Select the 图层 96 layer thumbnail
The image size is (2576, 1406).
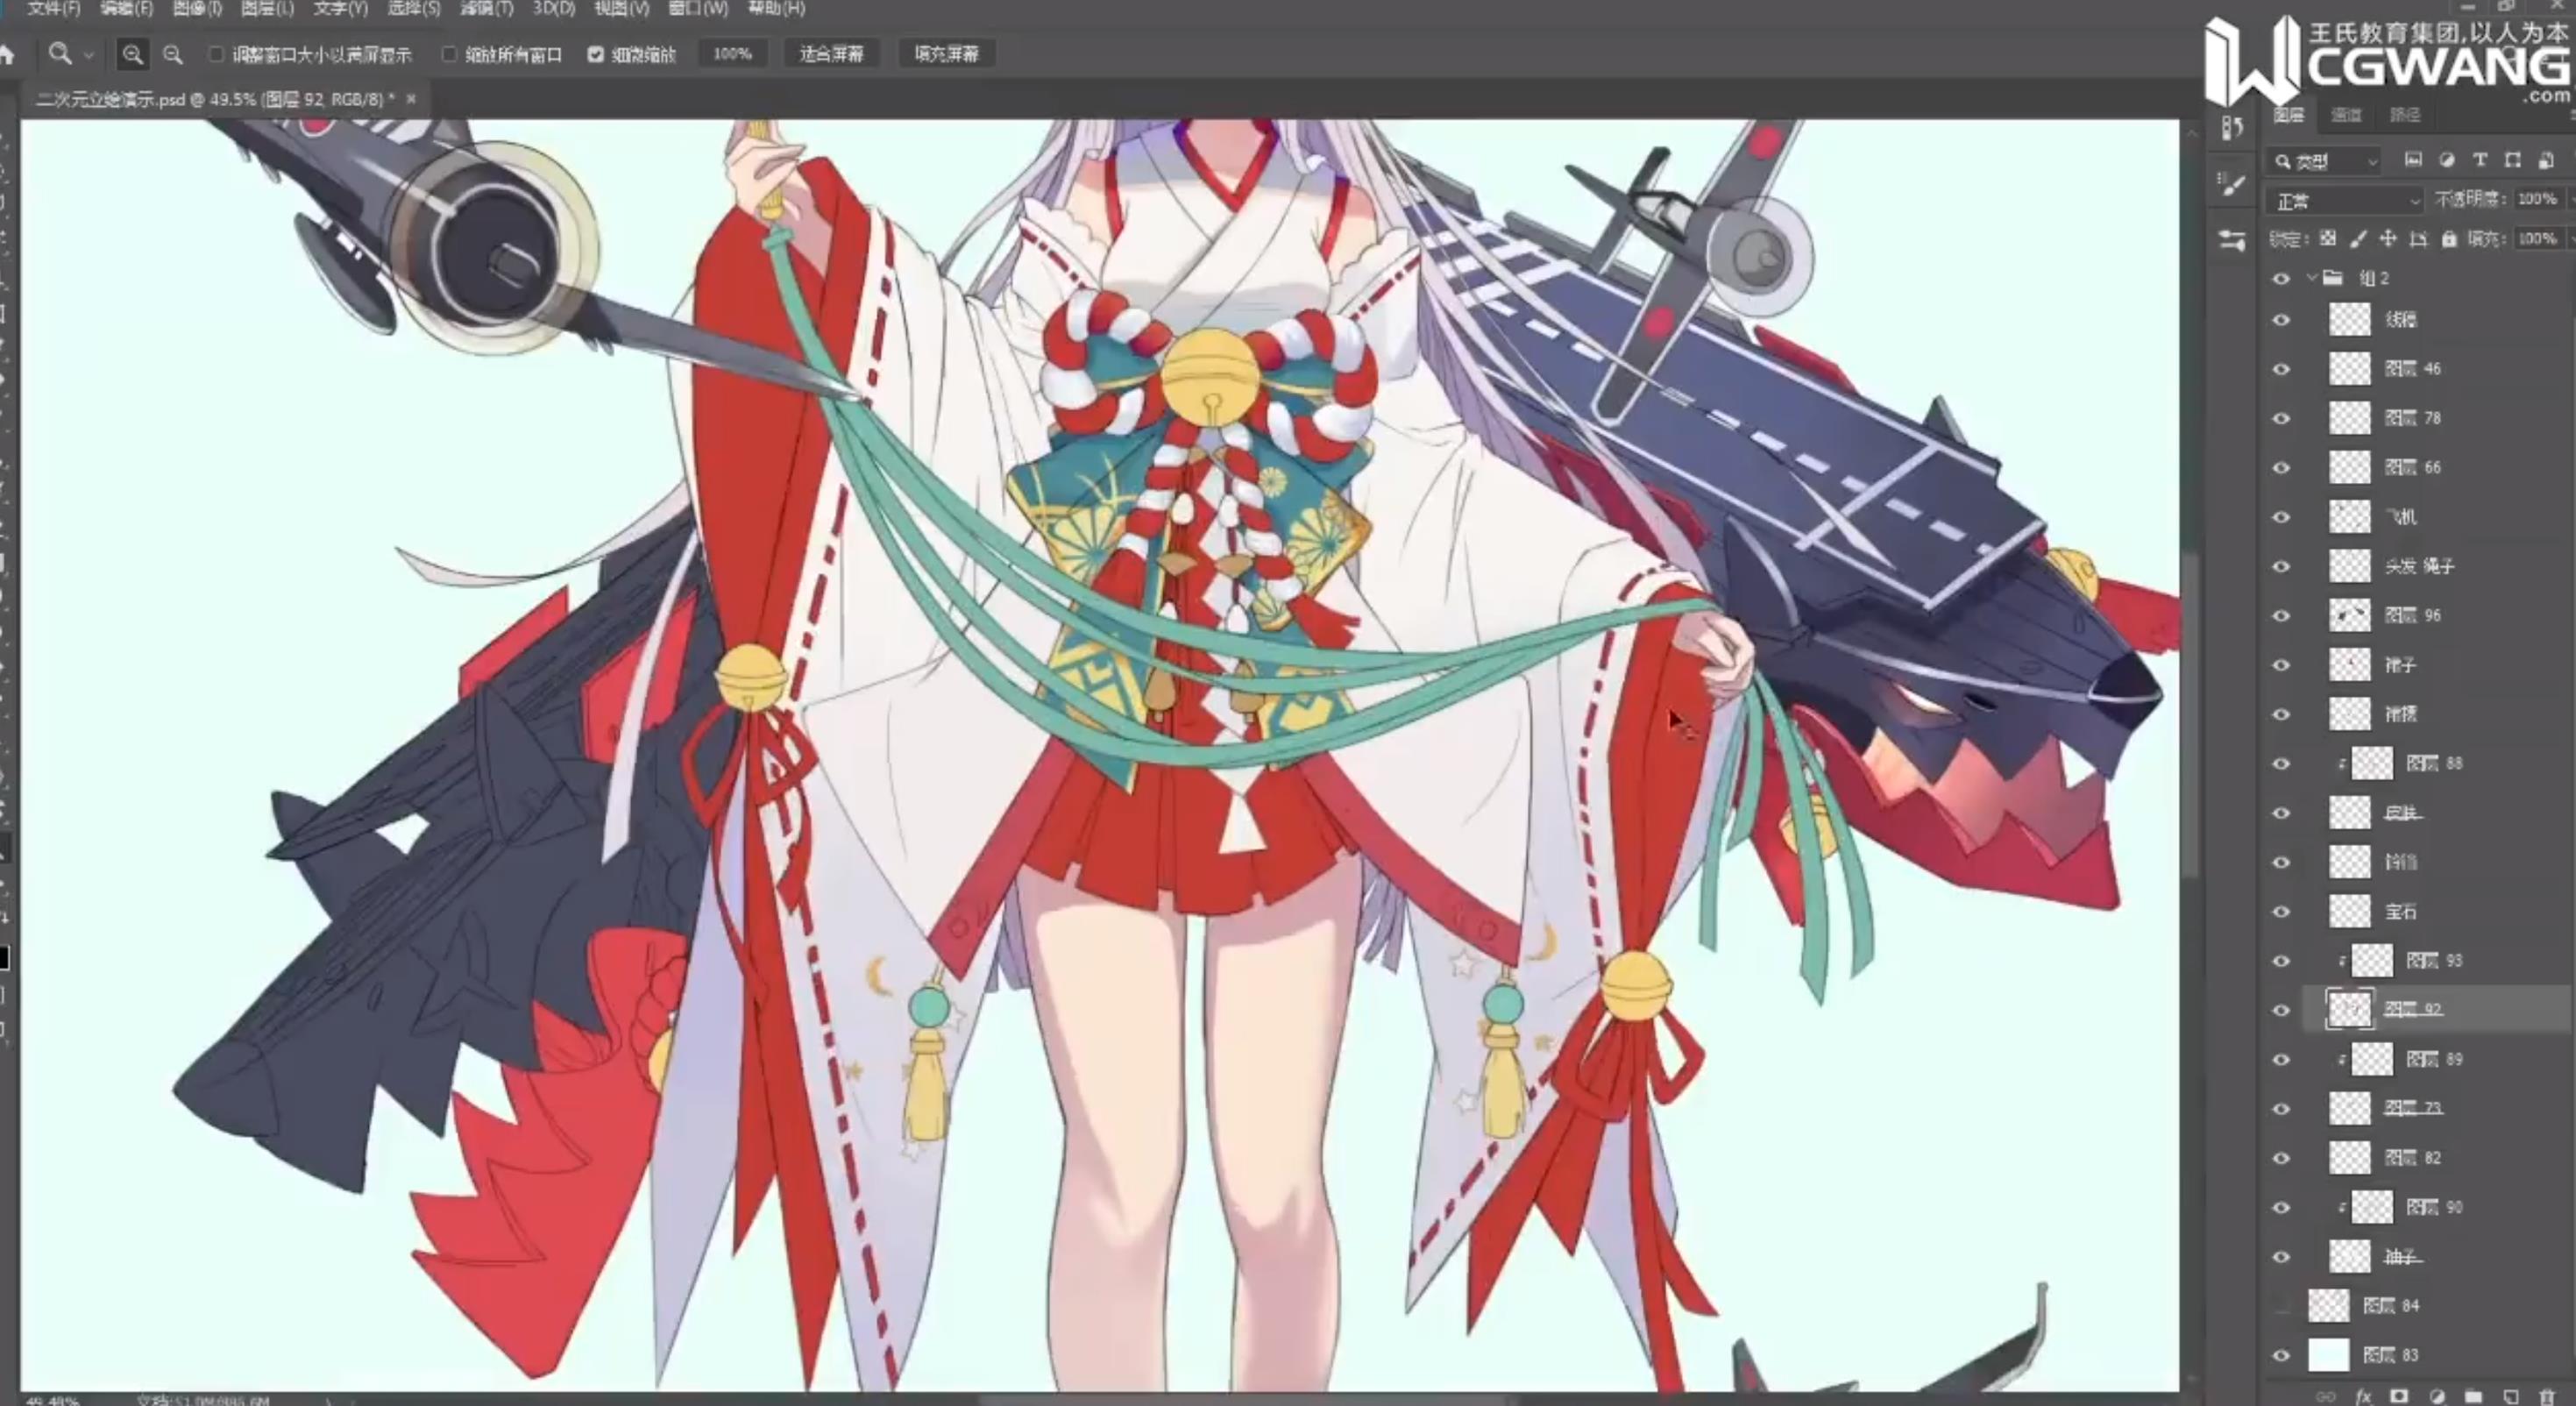click(2349, 615)
